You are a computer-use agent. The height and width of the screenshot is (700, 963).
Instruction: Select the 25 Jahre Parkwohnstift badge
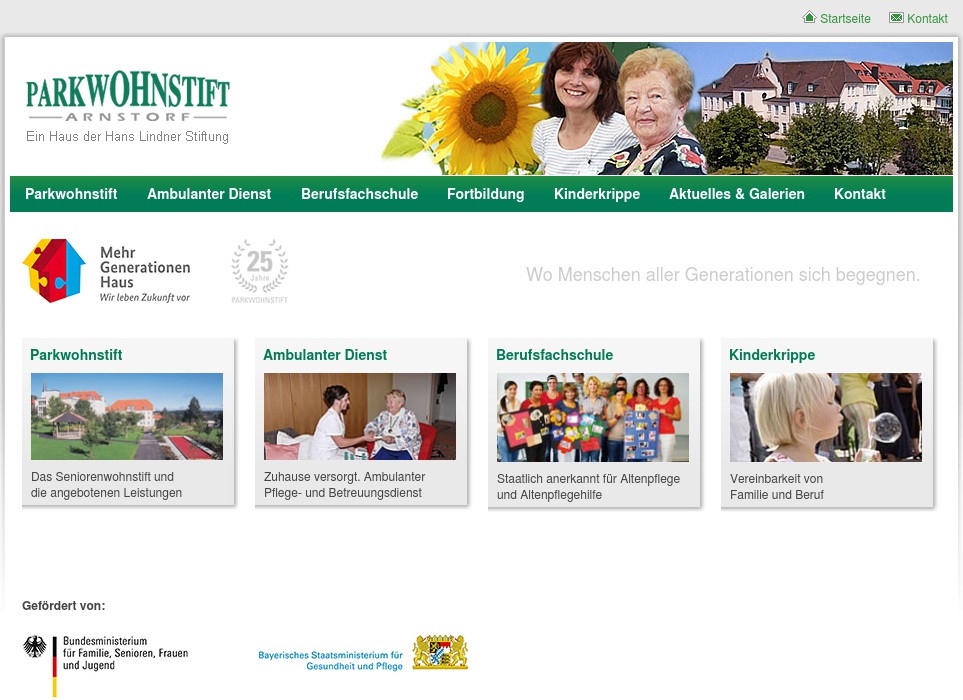(259, 270)
